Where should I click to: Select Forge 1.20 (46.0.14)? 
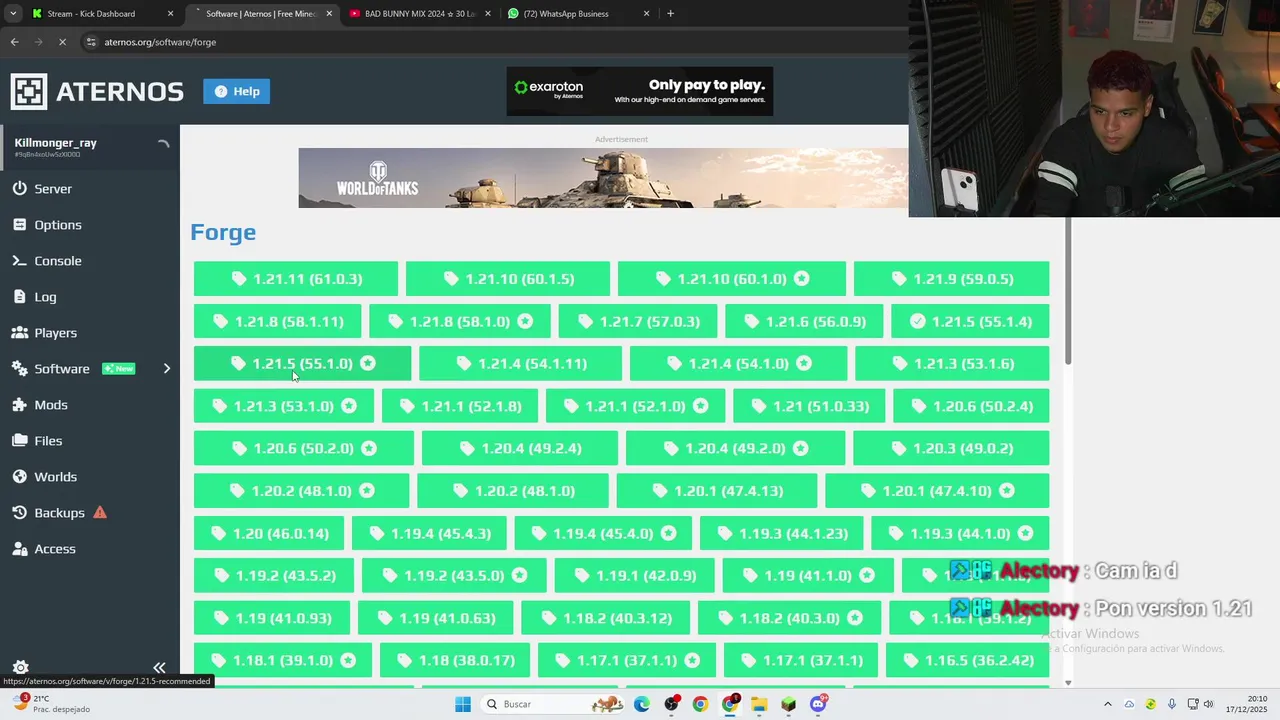[269, 533]
